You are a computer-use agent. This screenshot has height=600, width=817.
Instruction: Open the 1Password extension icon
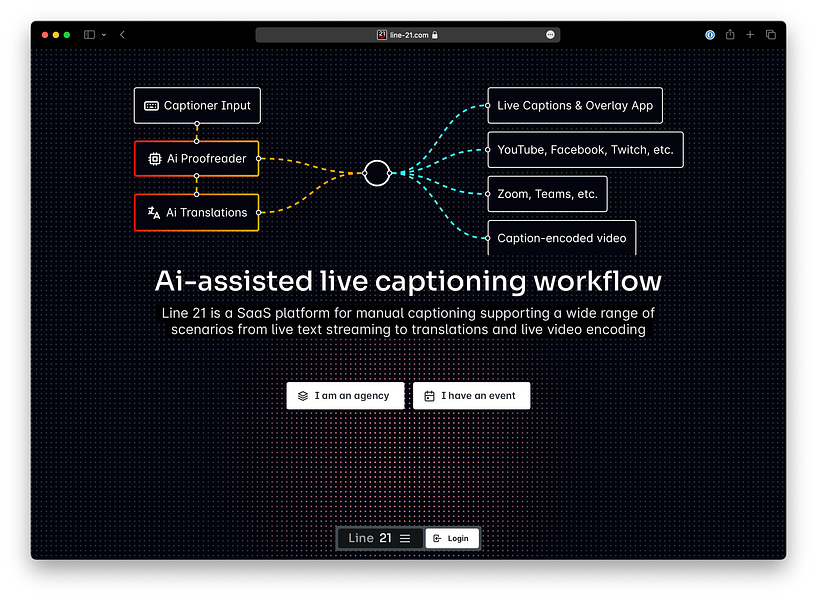coord(710,35)
